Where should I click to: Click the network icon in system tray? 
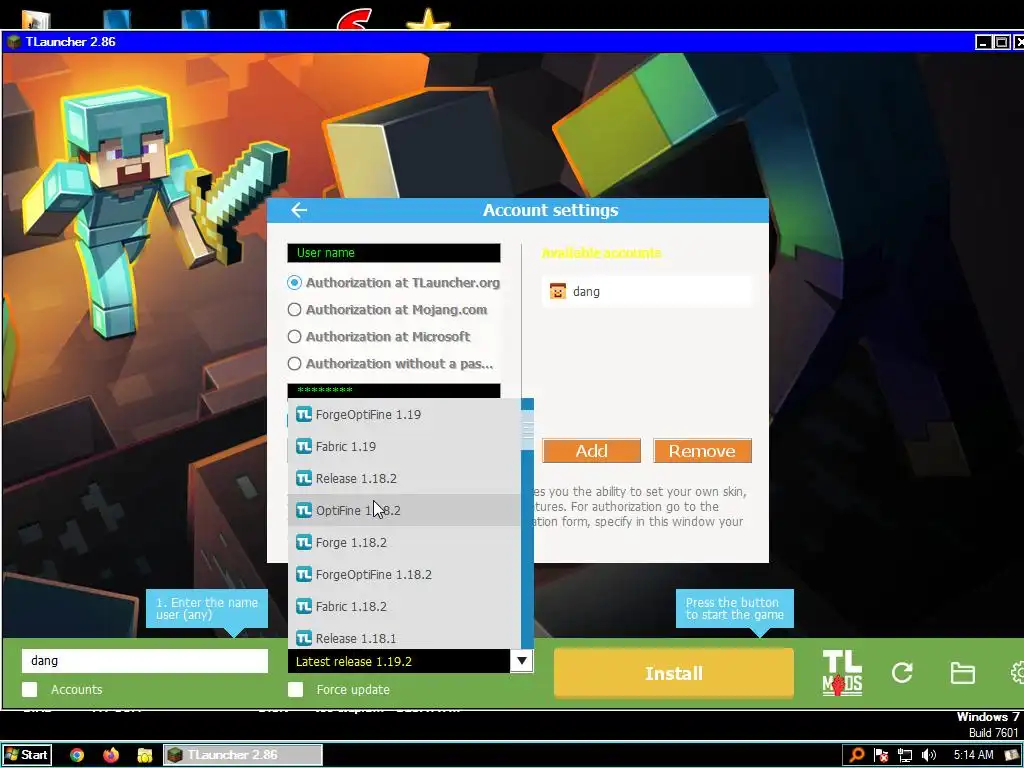pyautogui.click(x=904, y=755)
